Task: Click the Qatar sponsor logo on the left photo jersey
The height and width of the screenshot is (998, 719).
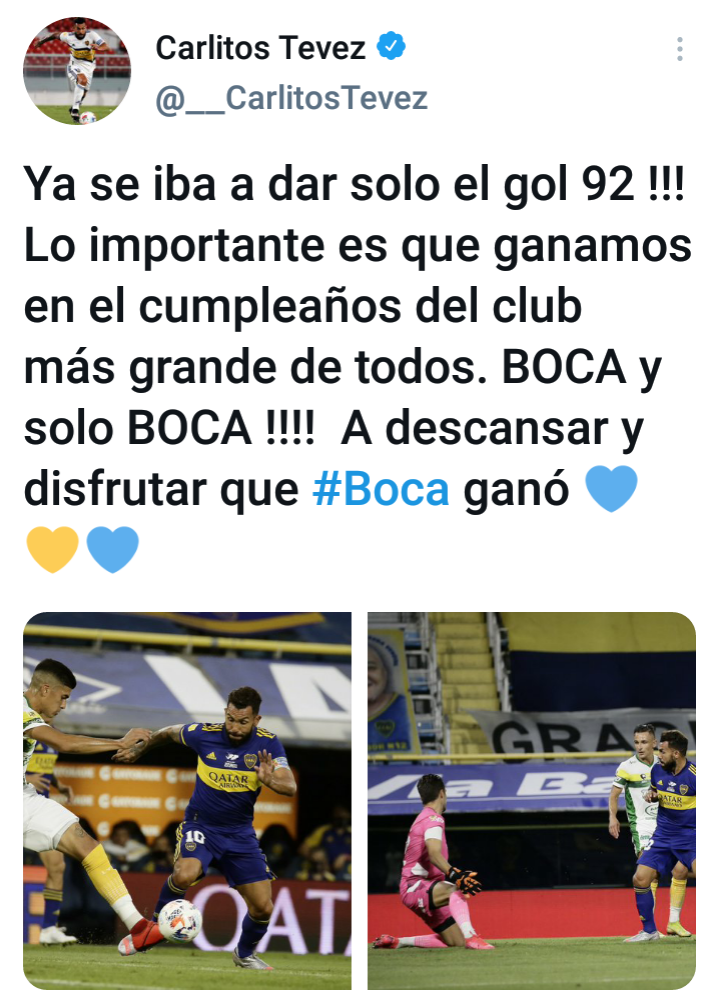Action: click(229, 780)
